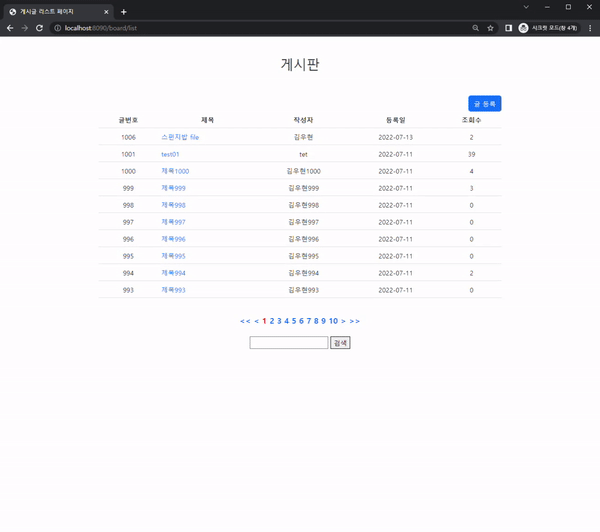600x532 pixels.
Task: Close the 게시글 리스트 페이지 tab
Action: coord(106,12)
